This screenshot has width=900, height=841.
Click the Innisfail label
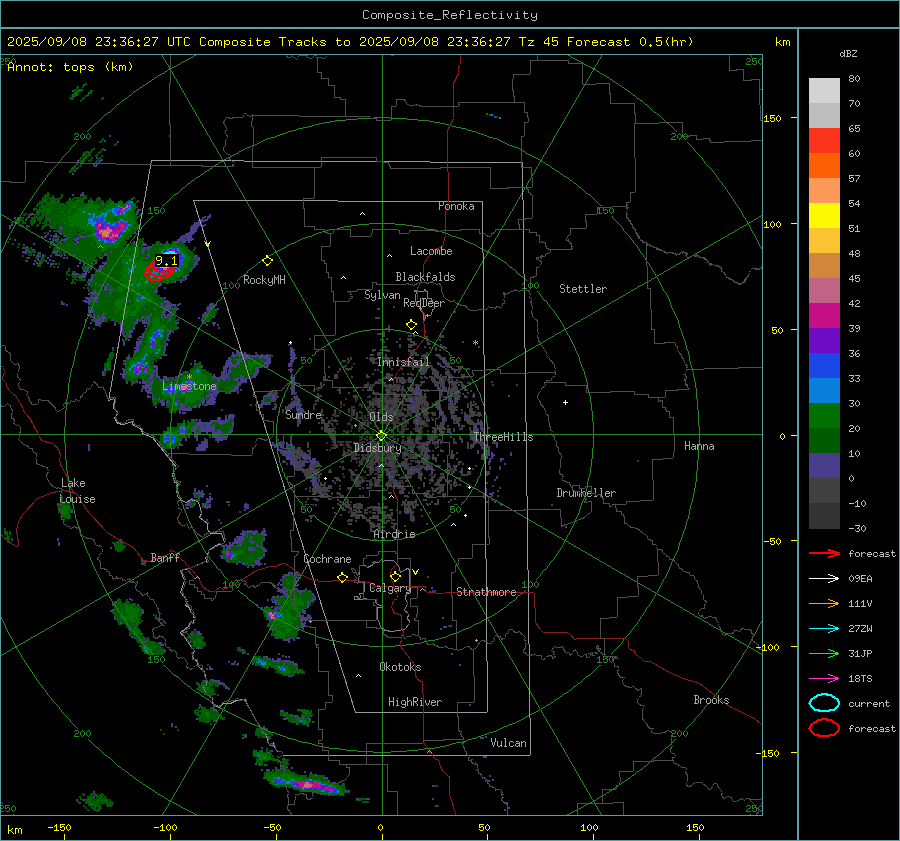click(403, 362)
